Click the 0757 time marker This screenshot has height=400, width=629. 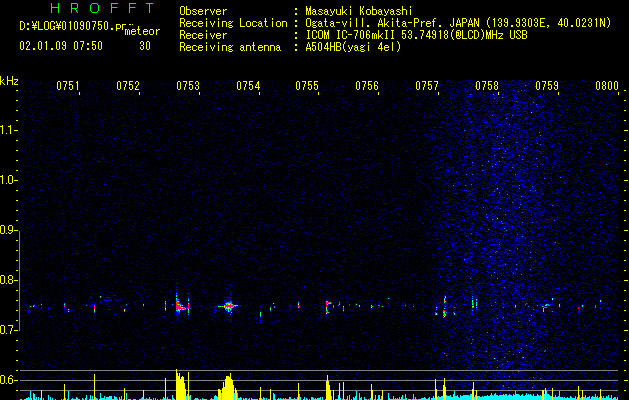pyautogui.click(x=427, y=86)
